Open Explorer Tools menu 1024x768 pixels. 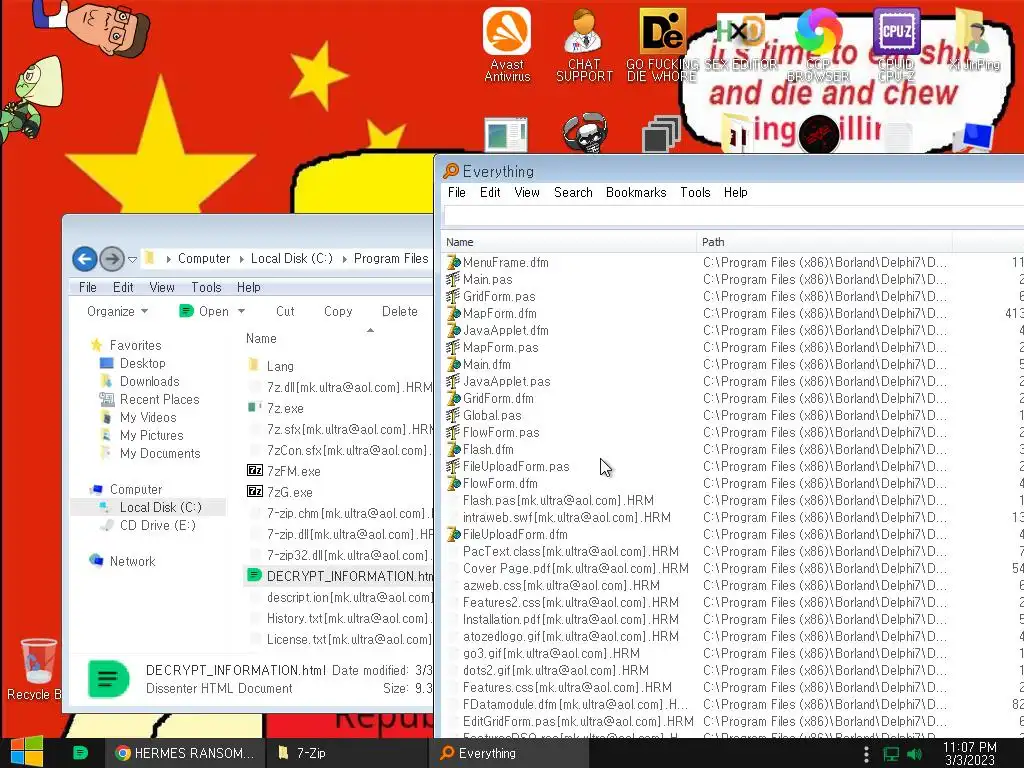pos(206,287)
